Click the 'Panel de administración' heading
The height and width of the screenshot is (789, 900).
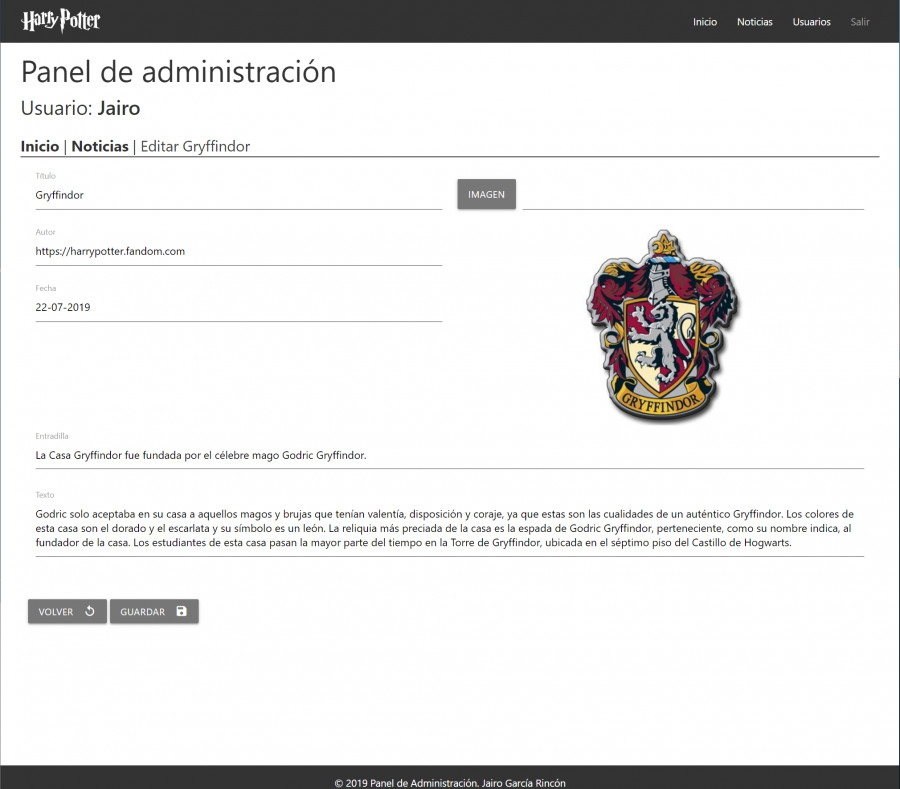[x=179, y=72]
